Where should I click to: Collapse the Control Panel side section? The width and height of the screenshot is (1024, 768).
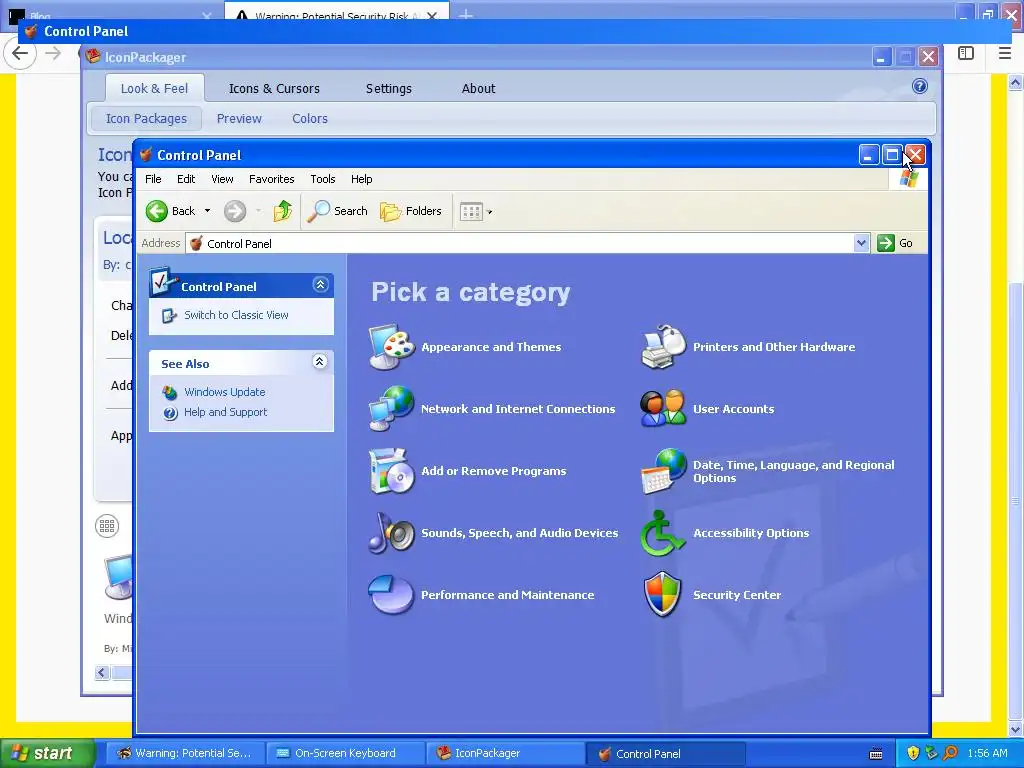pos(320,285)
